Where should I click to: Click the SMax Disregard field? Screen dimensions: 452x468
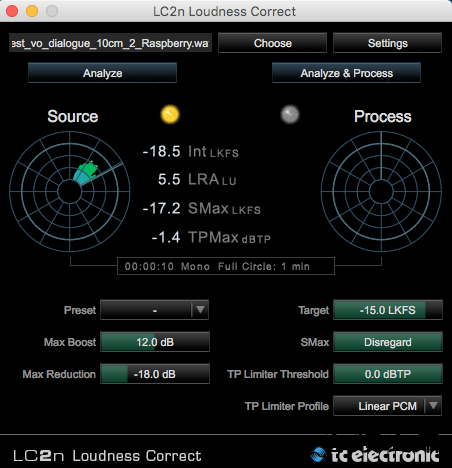388,342
